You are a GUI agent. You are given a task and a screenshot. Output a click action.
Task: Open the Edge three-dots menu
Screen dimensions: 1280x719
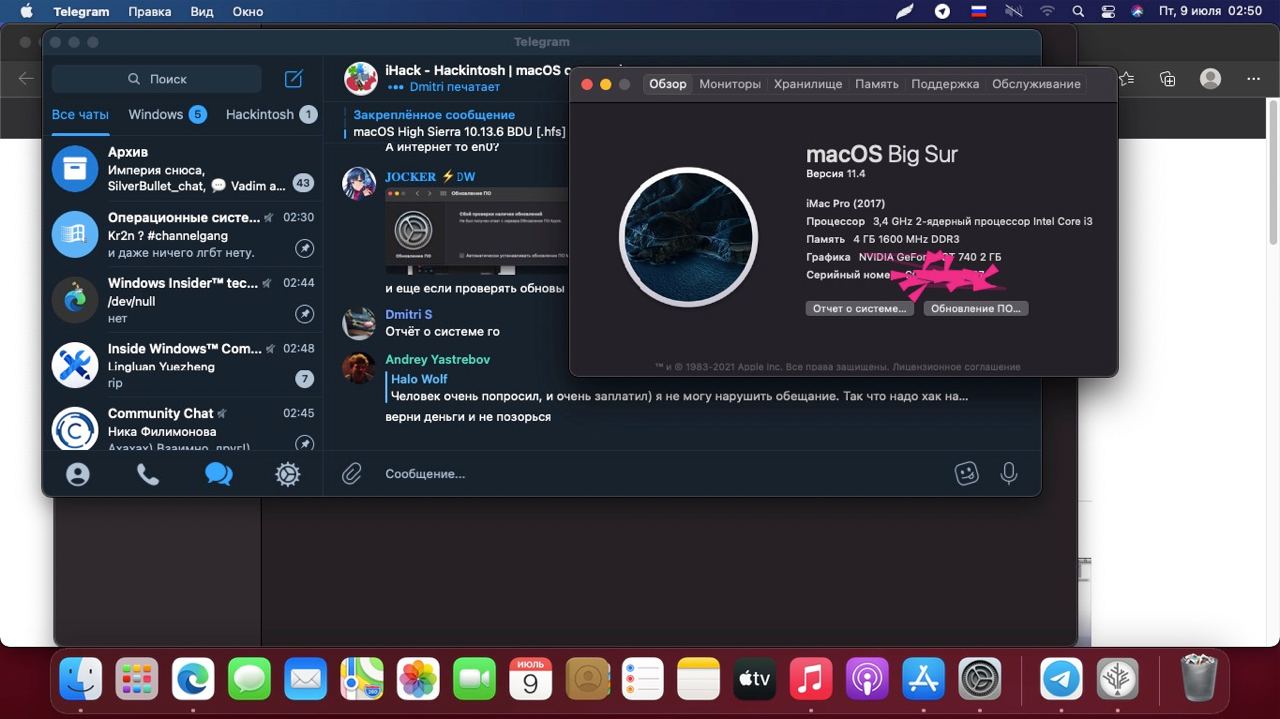(x=1254, y=79)
